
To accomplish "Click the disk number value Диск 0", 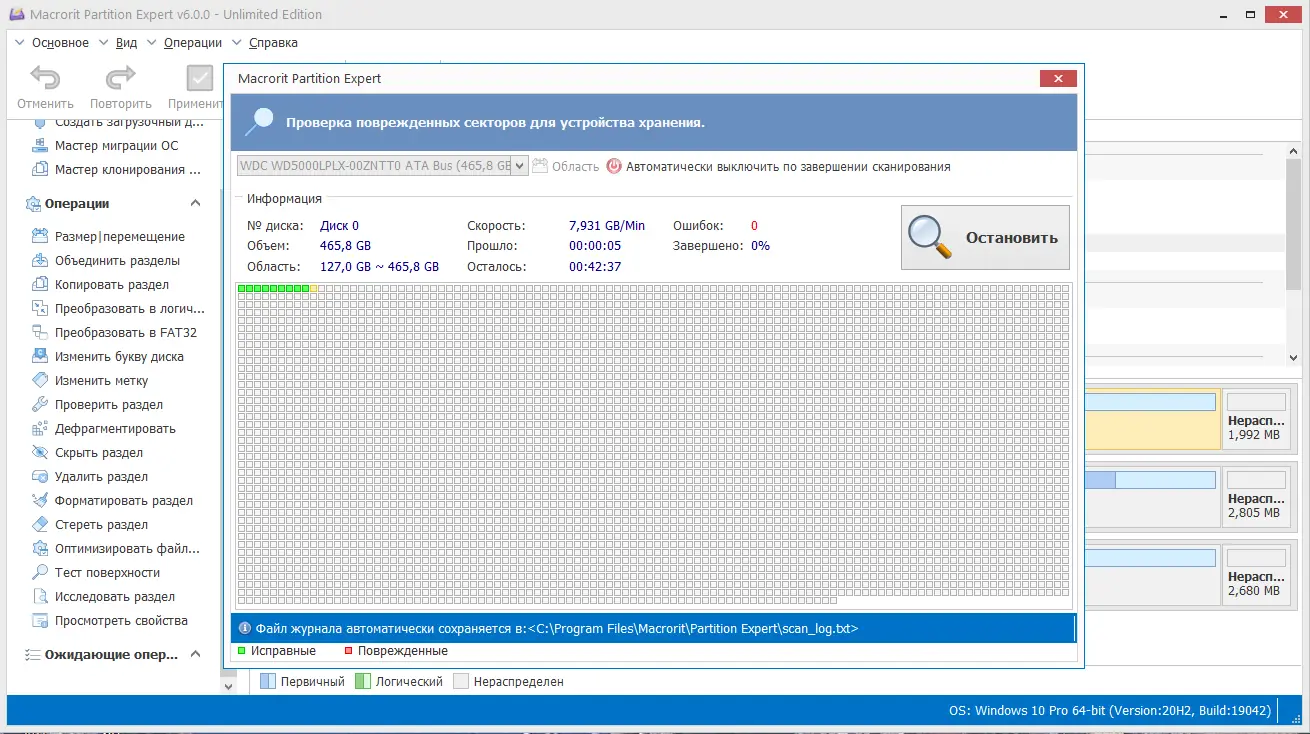I will 339,226.
